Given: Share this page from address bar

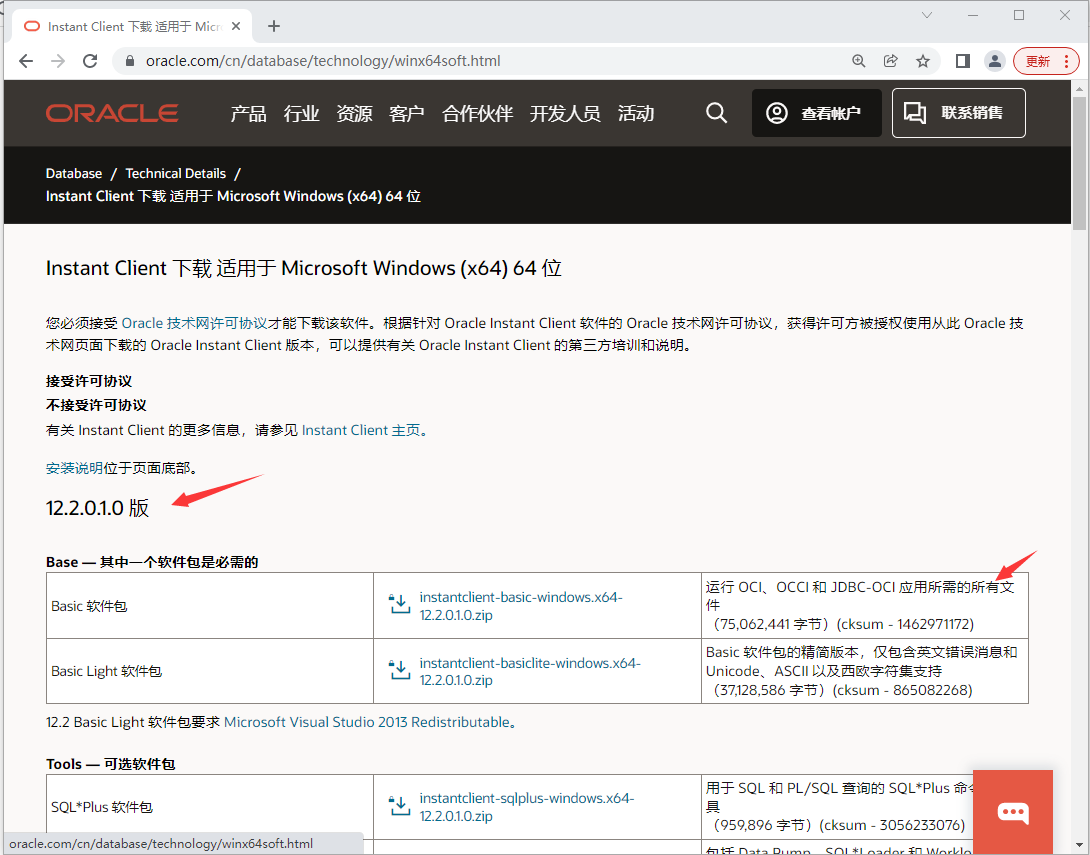Looking at the screenshot, I should click(890, 61).
